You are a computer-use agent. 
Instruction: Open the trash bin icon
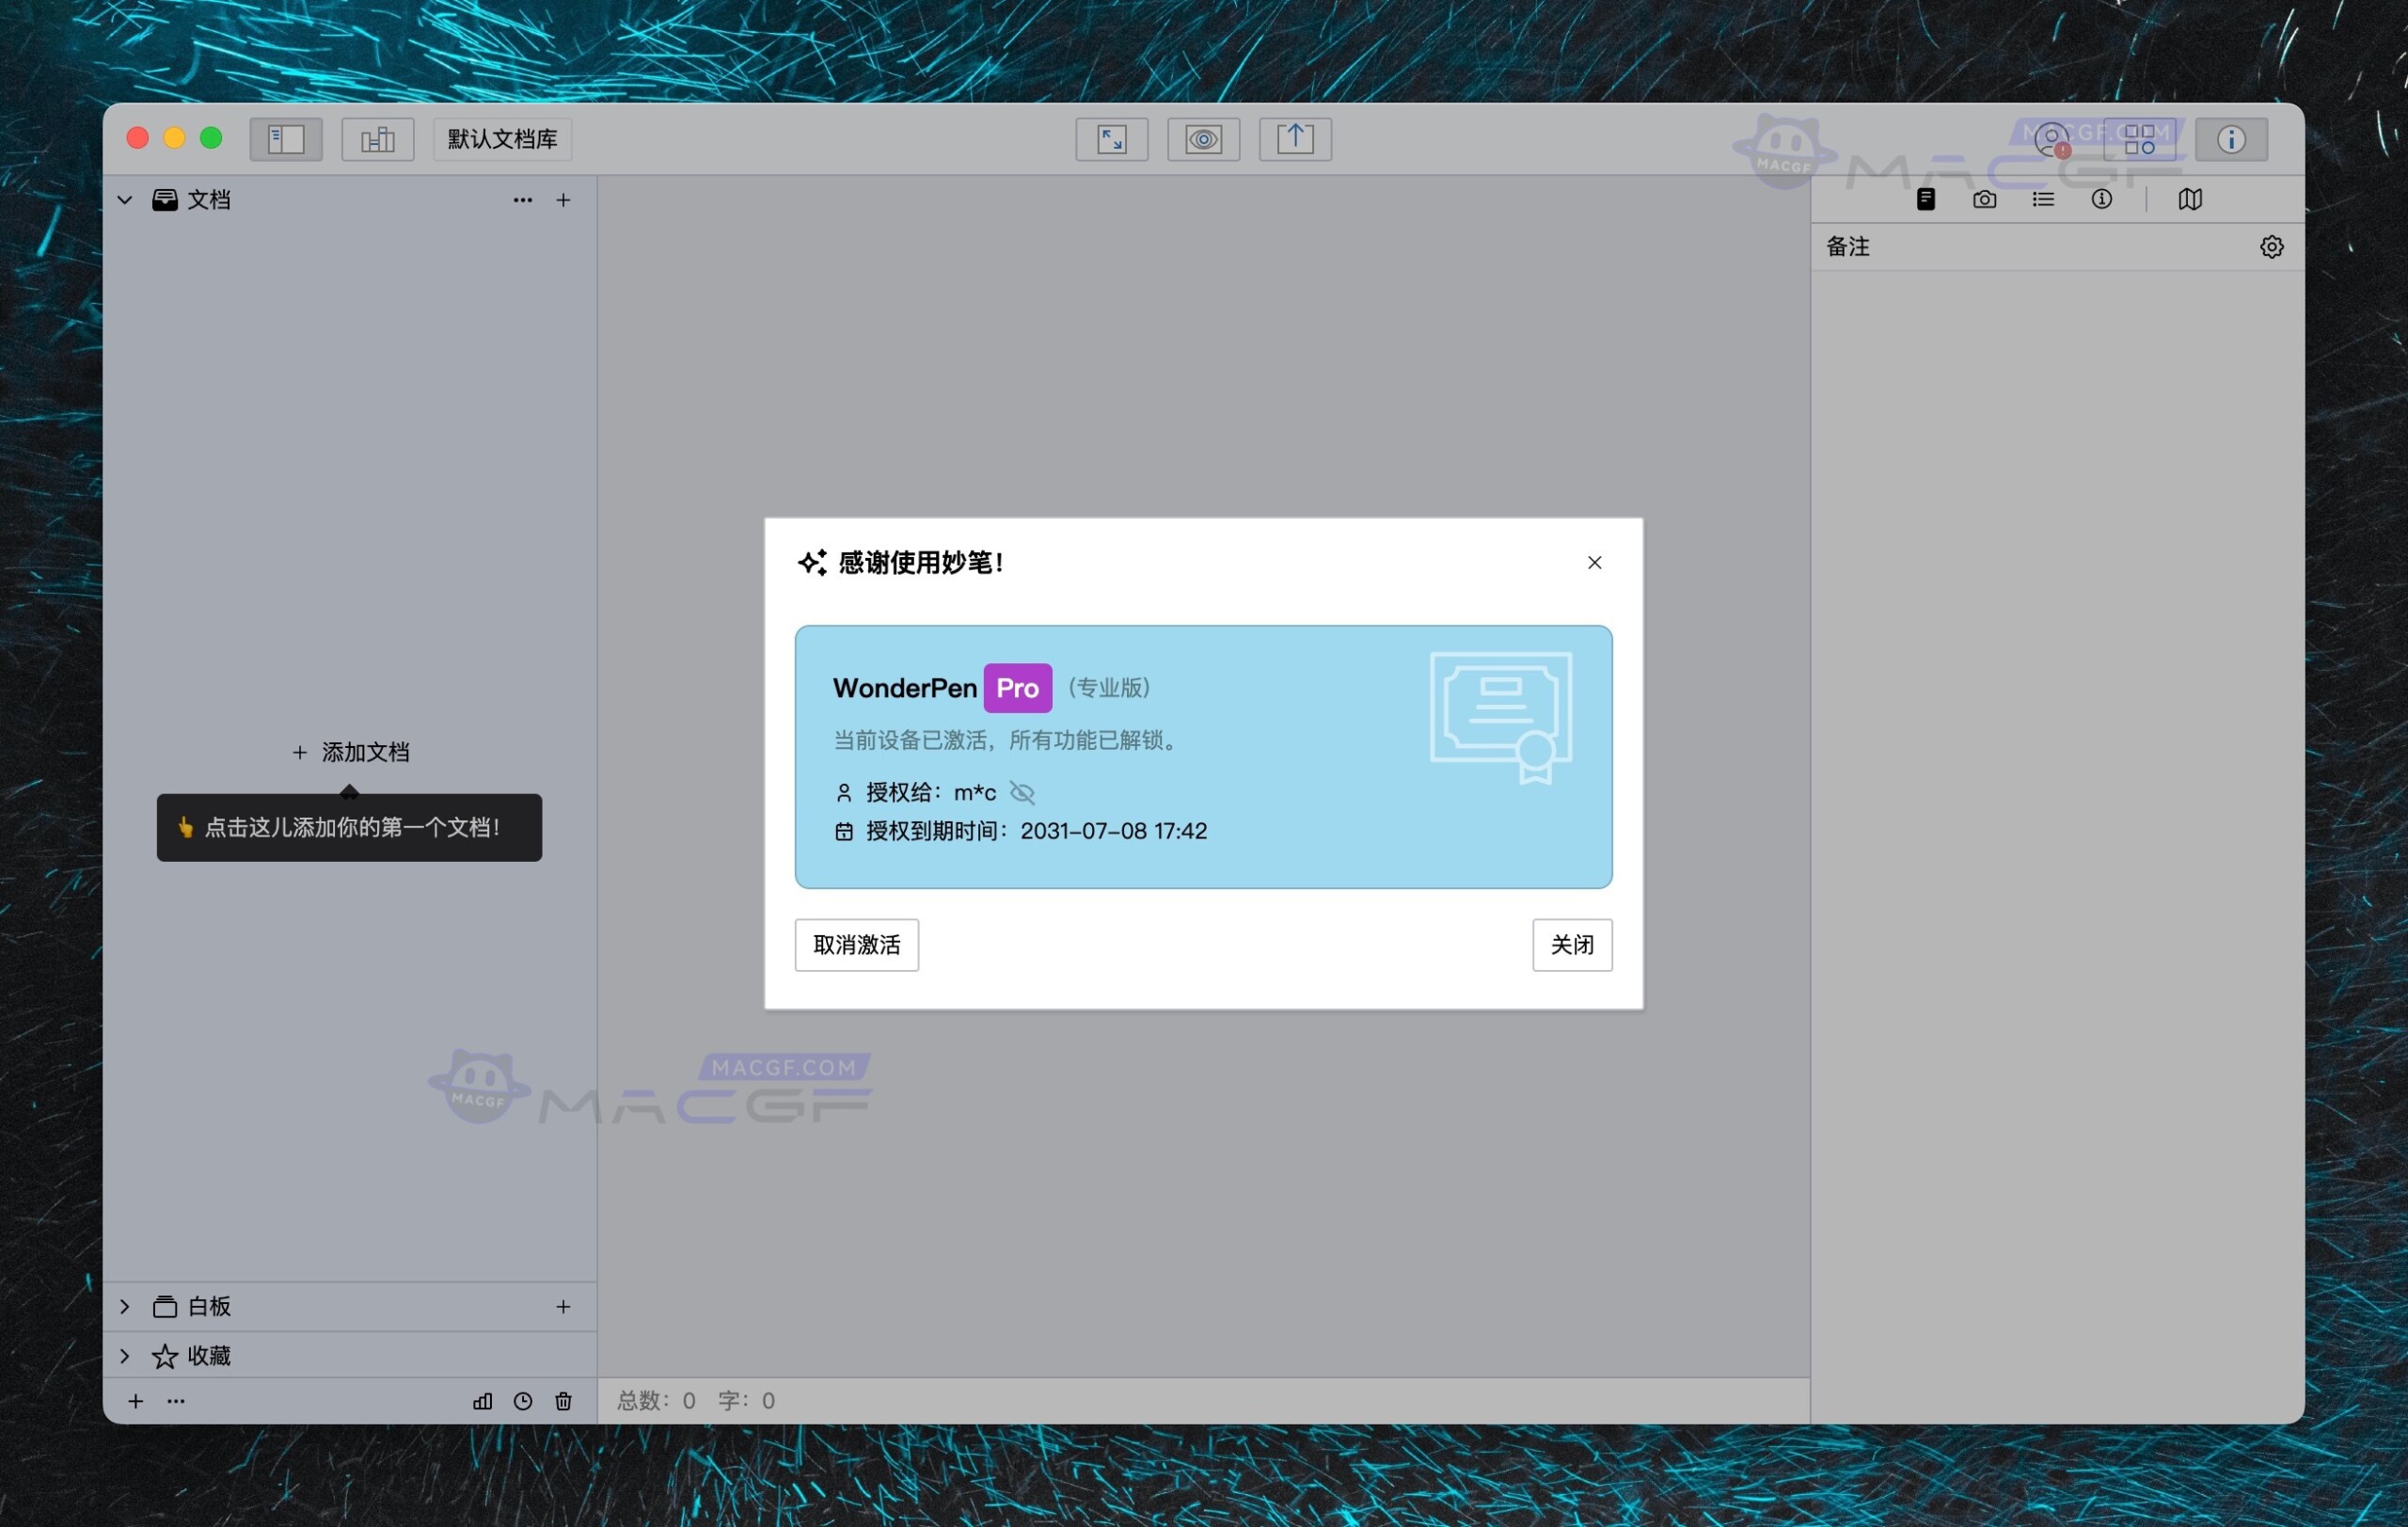[x=563, y=1401]
